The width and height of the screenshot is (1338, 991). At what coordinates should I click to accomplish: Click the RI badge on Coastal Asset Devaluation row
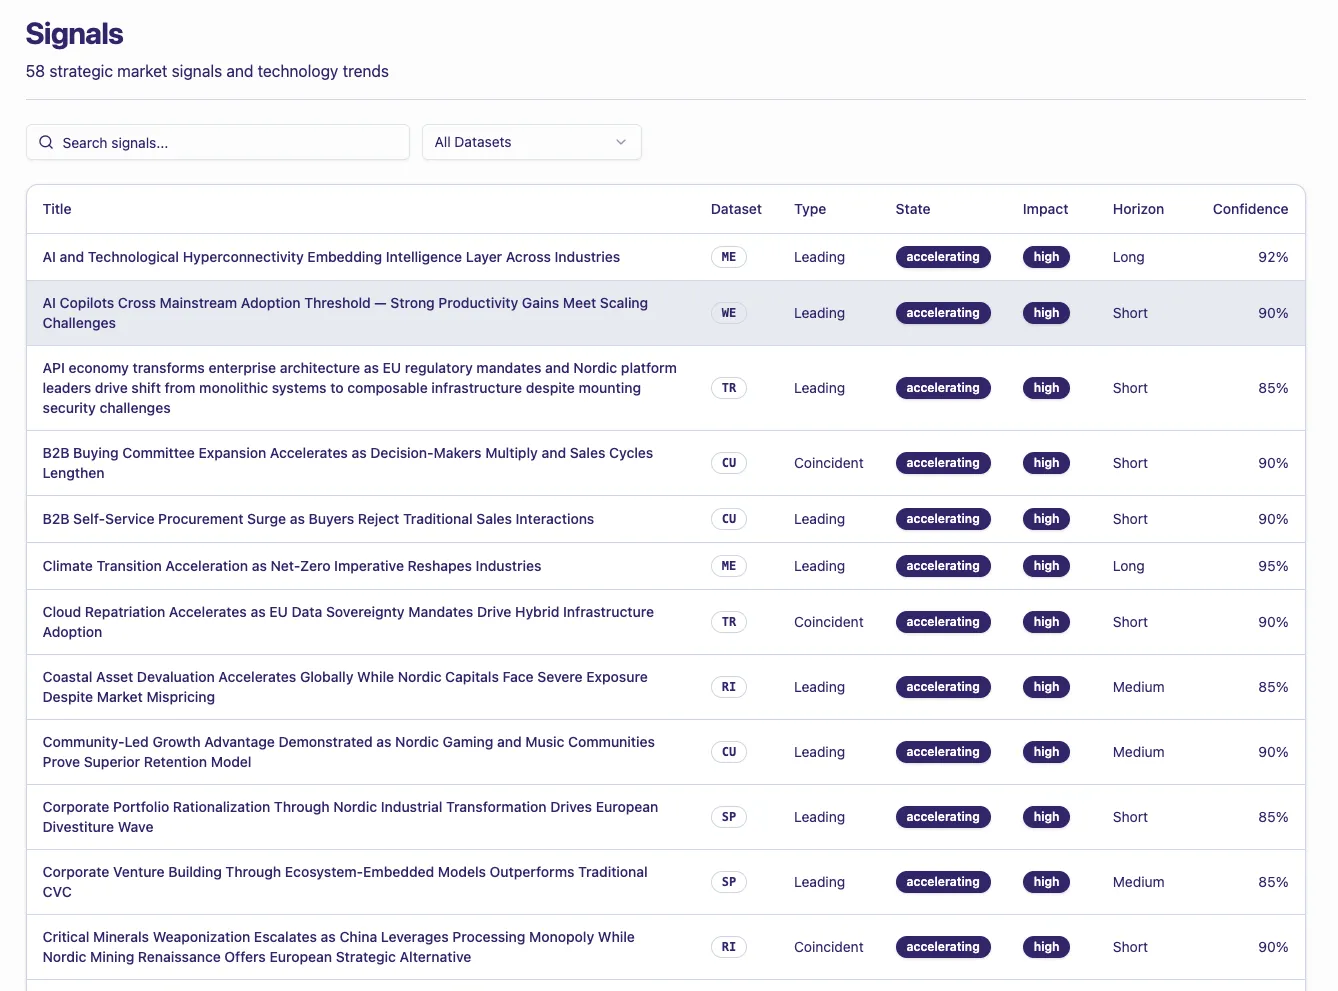[728, 687]
